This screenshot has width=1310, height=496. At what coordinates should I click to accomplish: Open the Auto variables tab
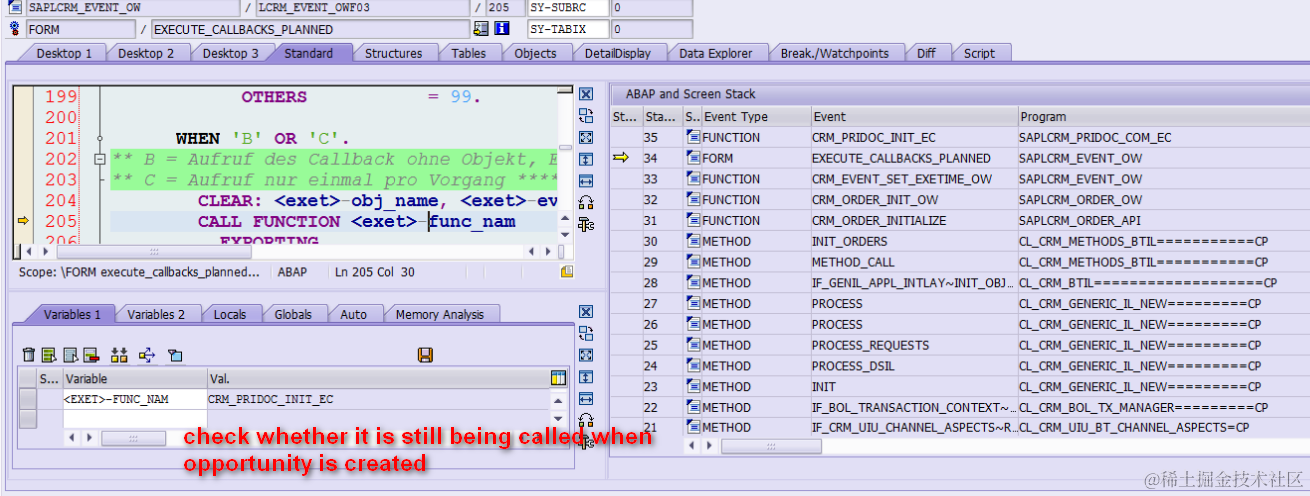[353, 314]
